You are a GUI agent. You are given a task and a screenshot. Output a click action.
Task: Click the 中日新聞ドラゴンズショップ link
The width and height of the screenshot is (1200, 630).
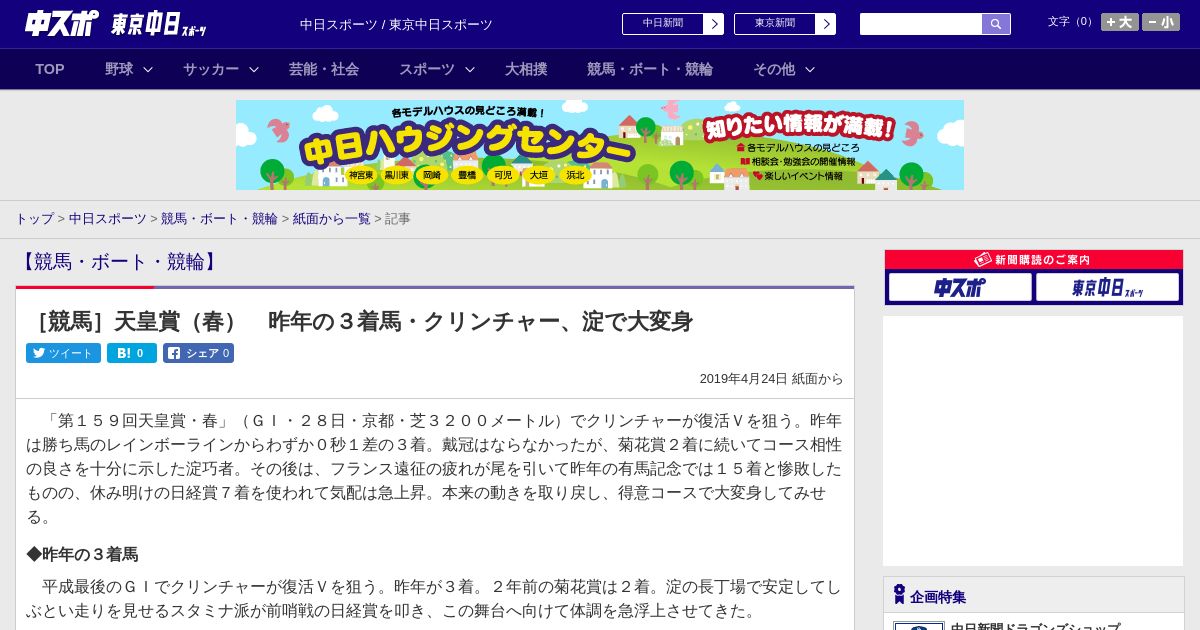1035,627
